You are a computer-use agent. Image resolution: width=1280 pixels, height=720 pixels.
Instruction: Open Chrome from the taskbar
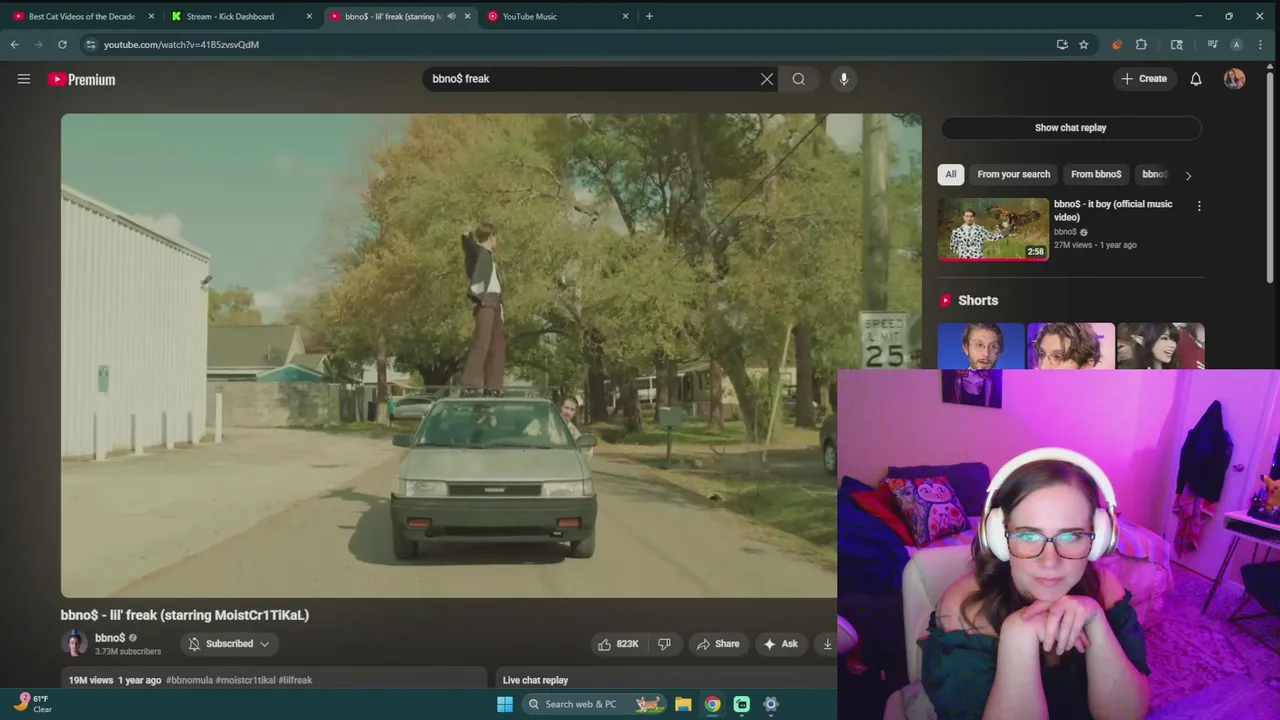coord(712,704)
